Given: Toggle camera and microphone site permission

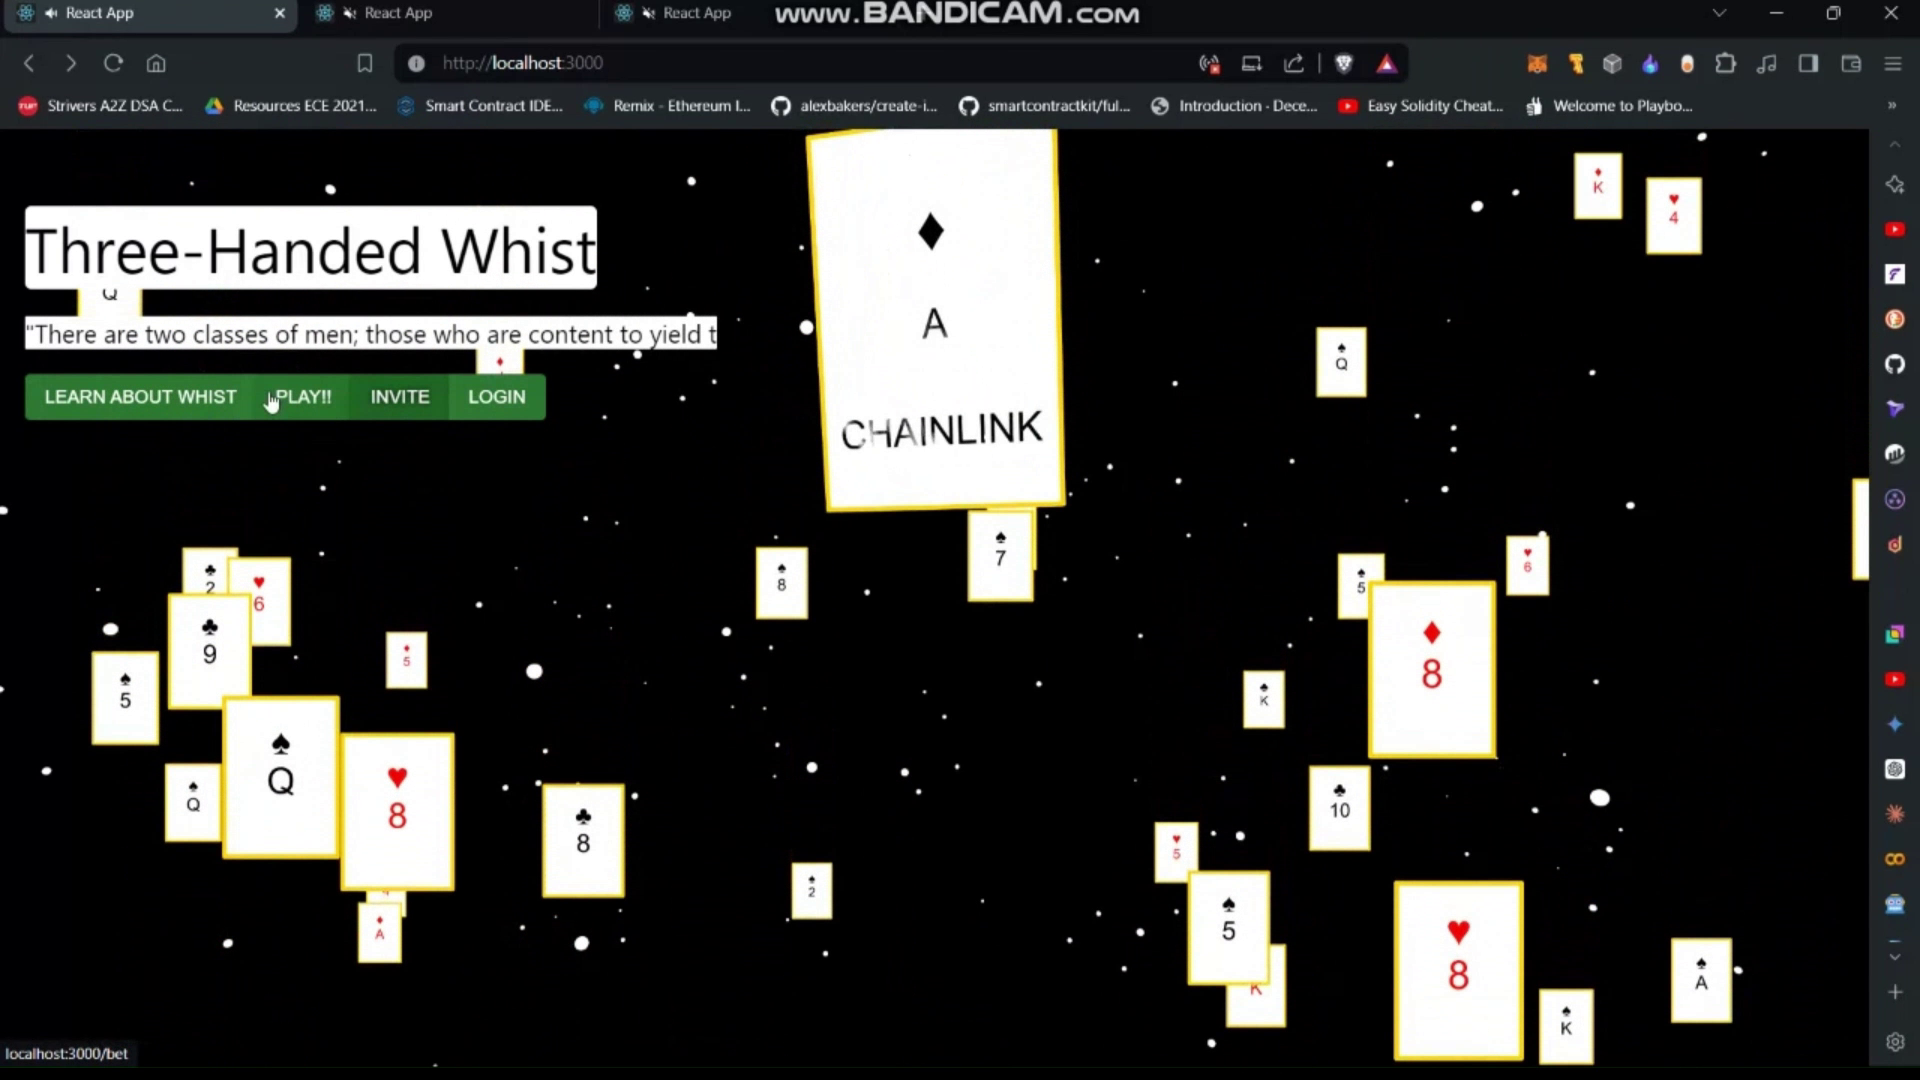Looking at the screenshot, I should click(x=1209, y=64).
